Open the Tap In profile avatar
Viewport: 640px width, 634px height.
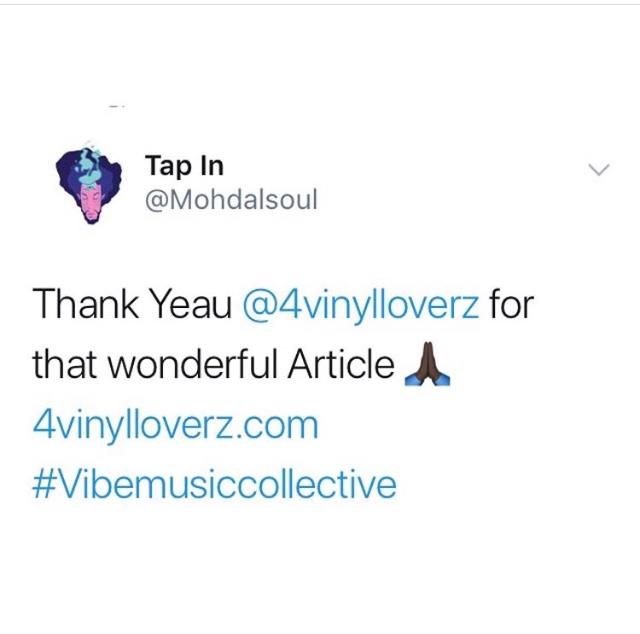(89, 182)
